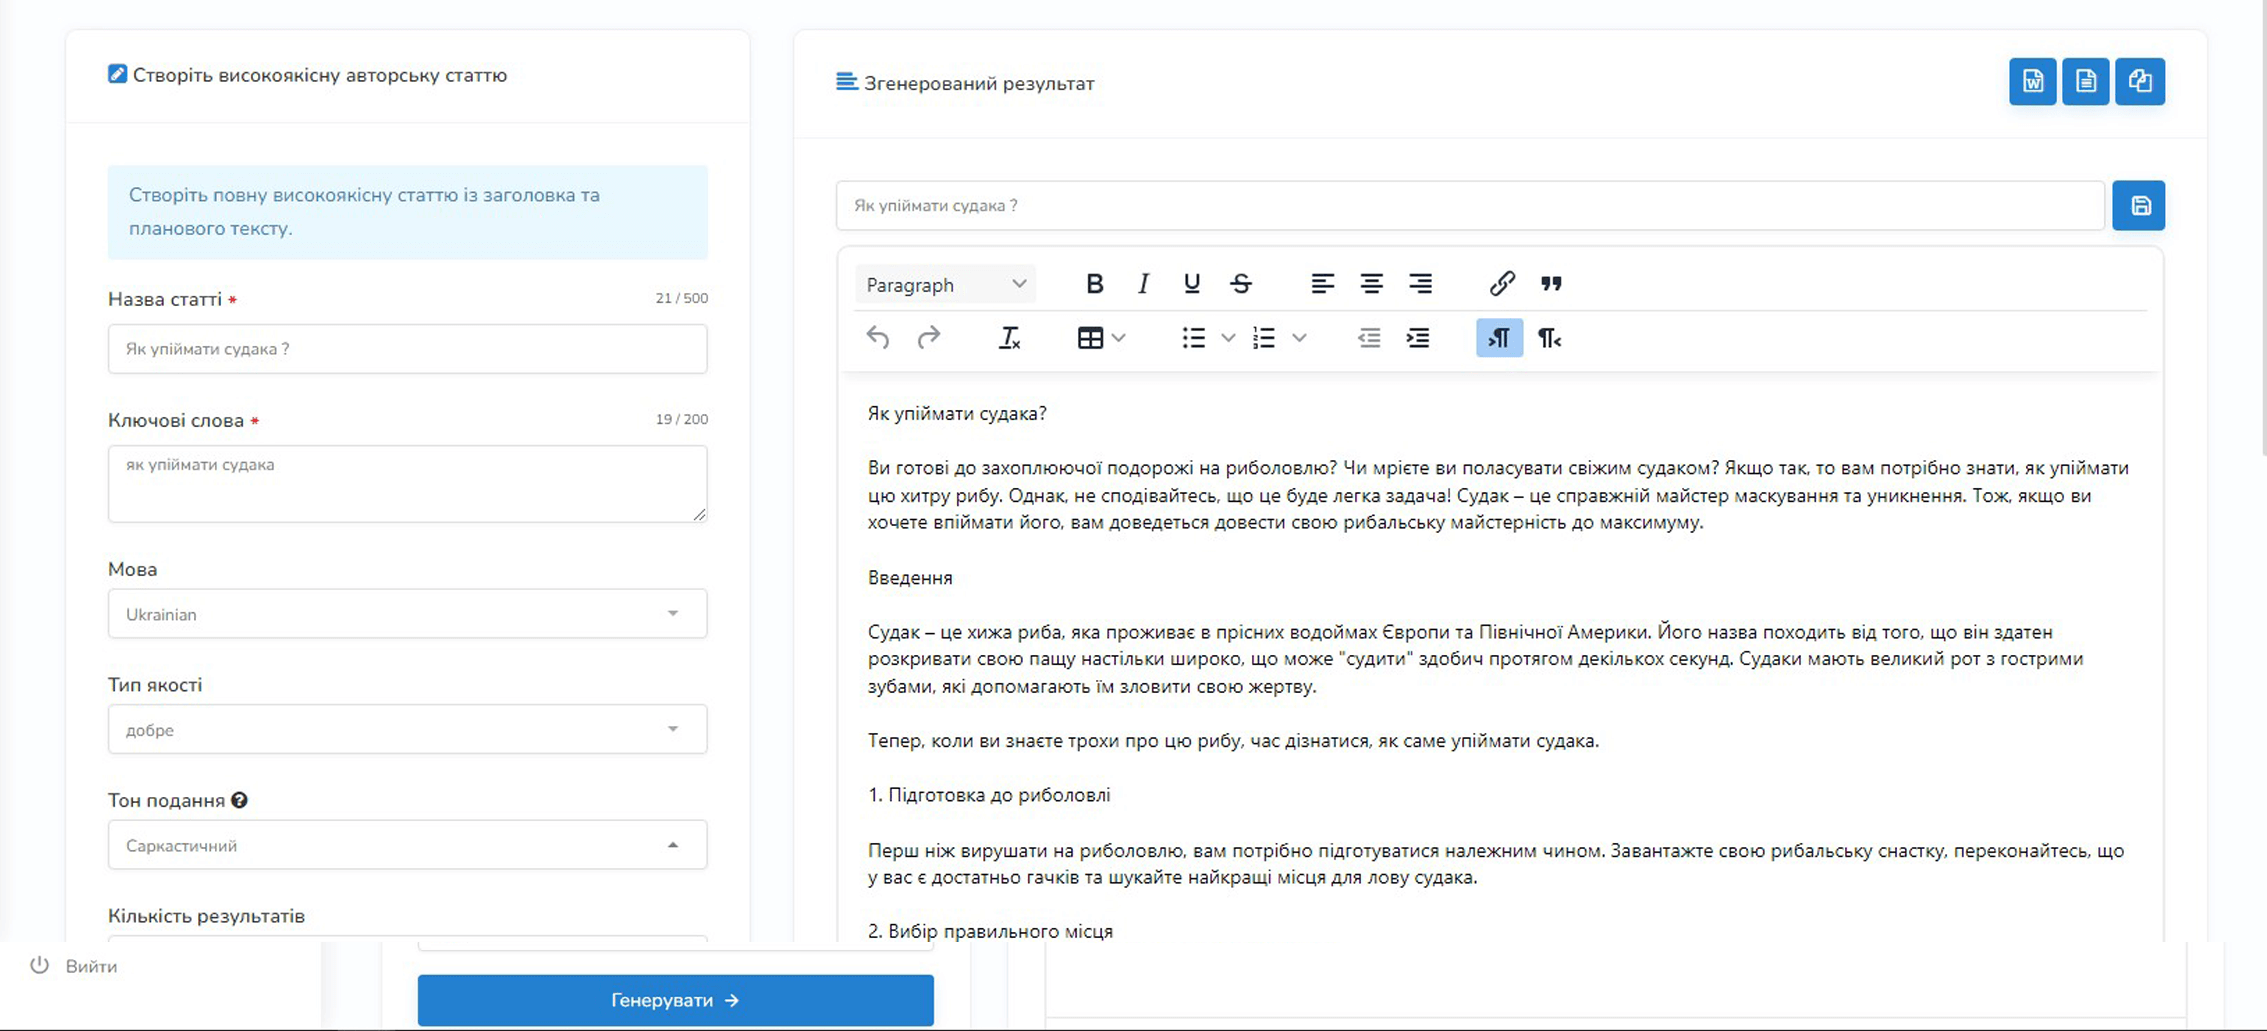Create a numbered list
2267x1031 pixels.
pyautogui.click(x=1264, y=338)
